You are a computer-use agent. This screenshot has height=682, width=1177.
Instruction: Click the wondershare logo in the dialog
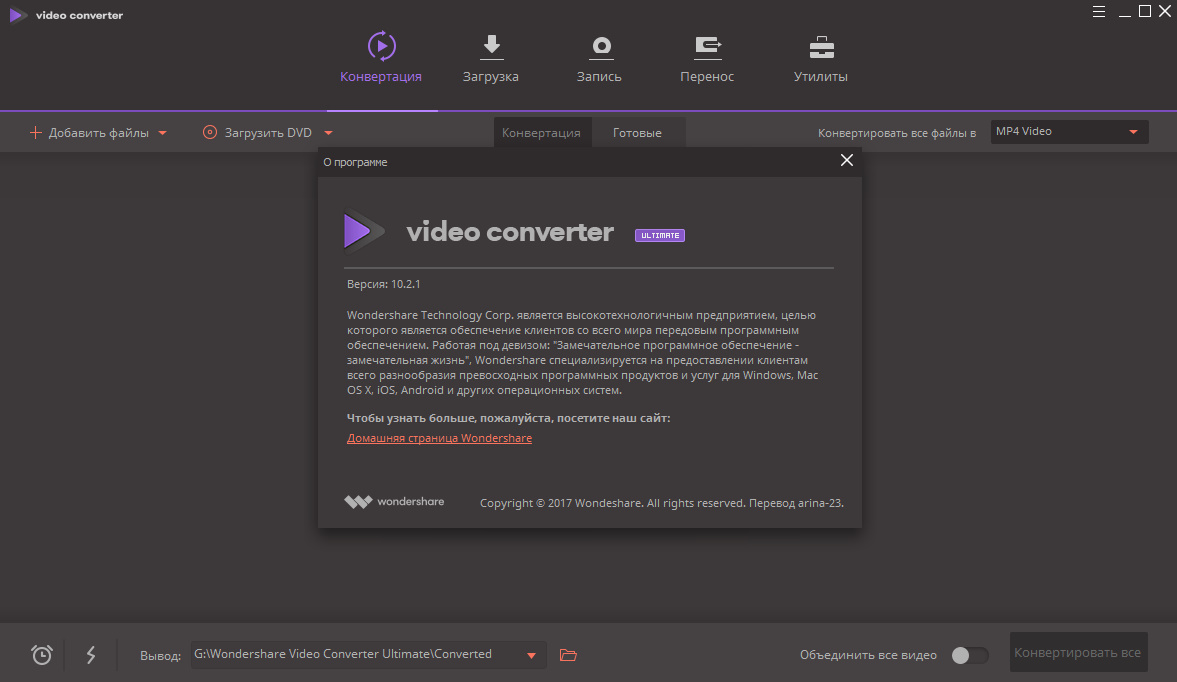click(394, 502)
